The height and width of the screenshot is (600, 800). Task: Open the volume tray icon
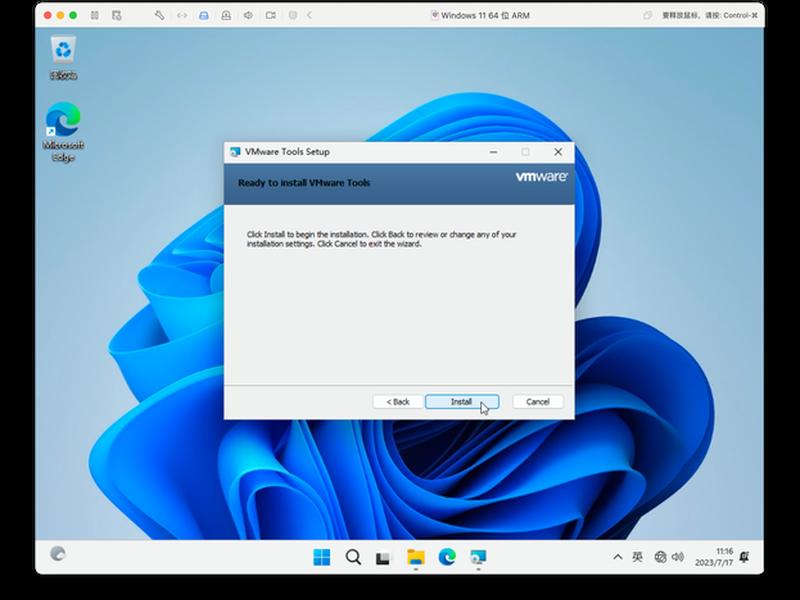point(678,557)
